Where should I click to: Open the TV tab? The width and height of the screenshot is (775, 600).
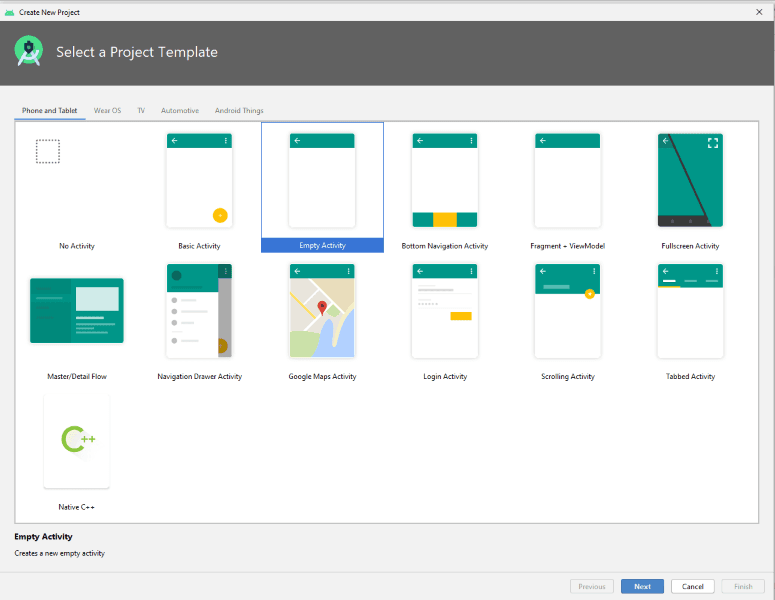(141, 111)
